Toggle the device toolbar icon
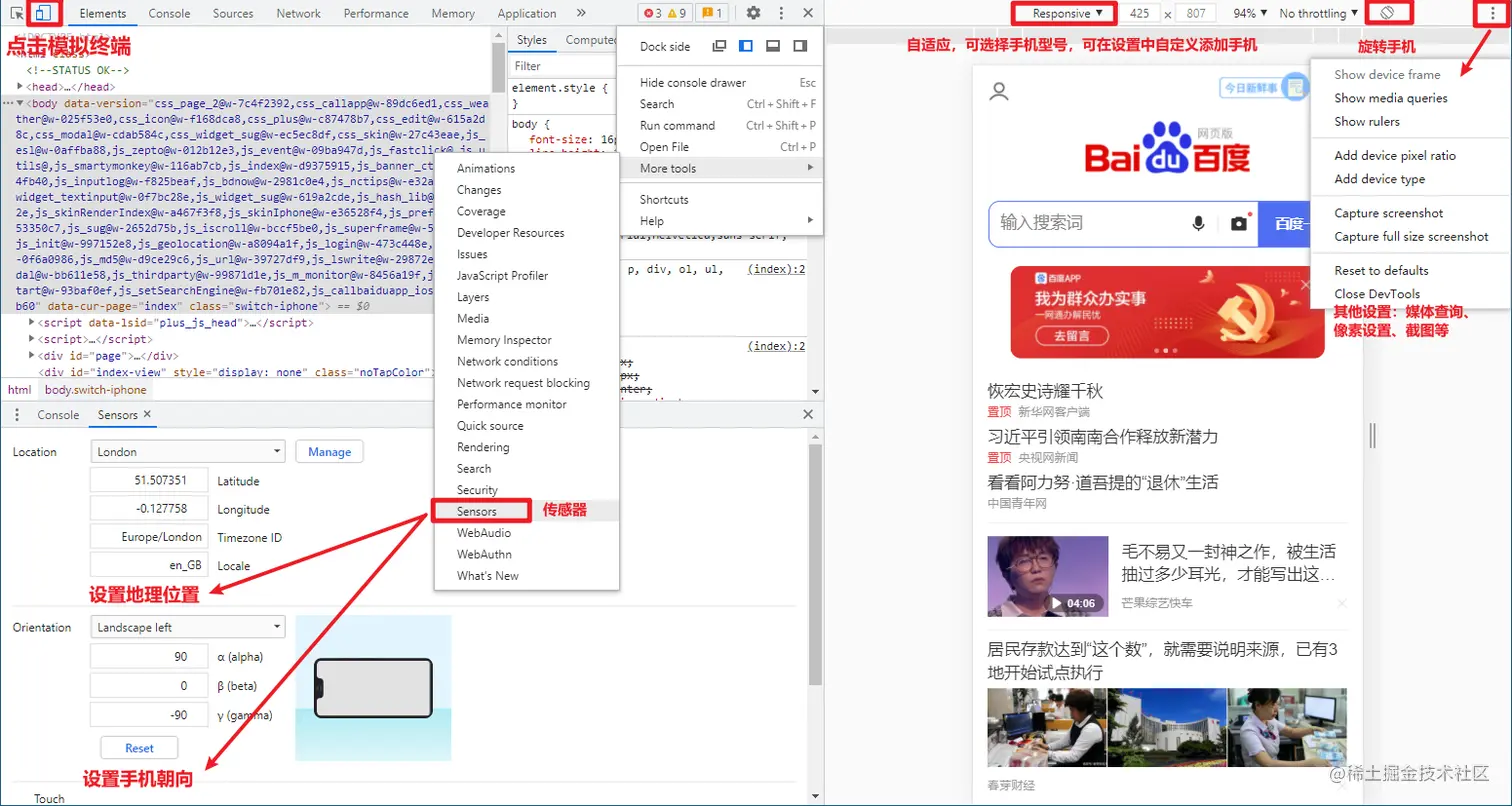This screenshot has height=806, width=1512. point(44,13)
